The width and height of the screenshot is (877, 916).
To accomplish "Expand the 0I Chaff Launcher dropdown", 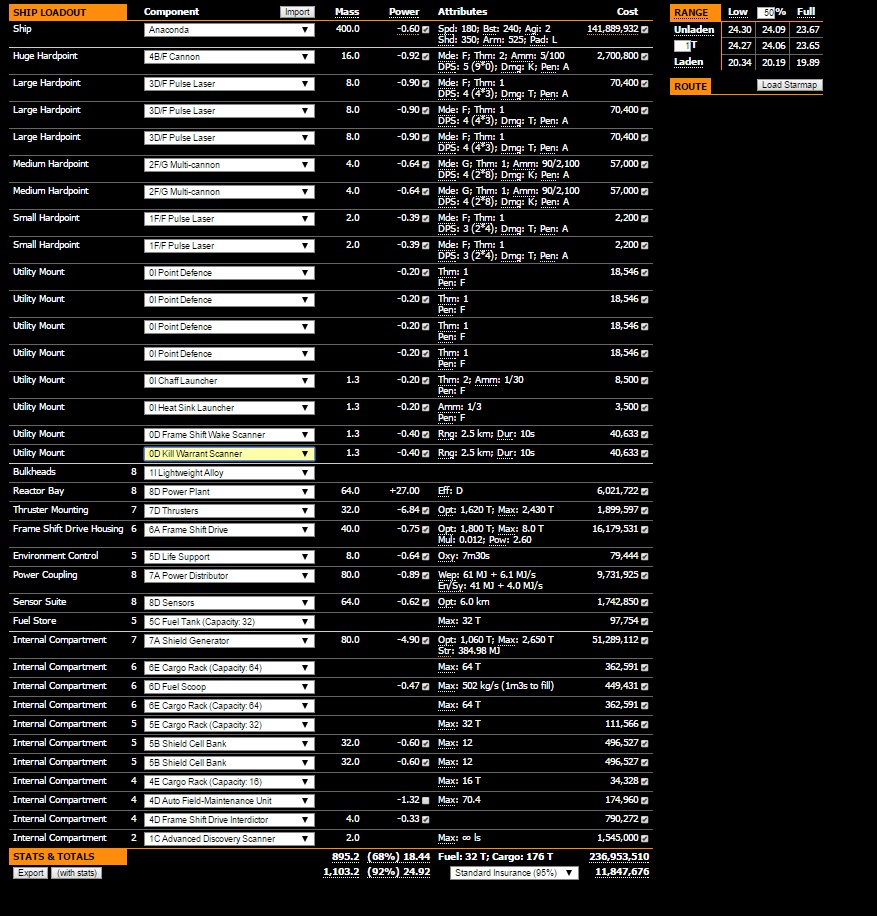I will (x=229, y=381).
